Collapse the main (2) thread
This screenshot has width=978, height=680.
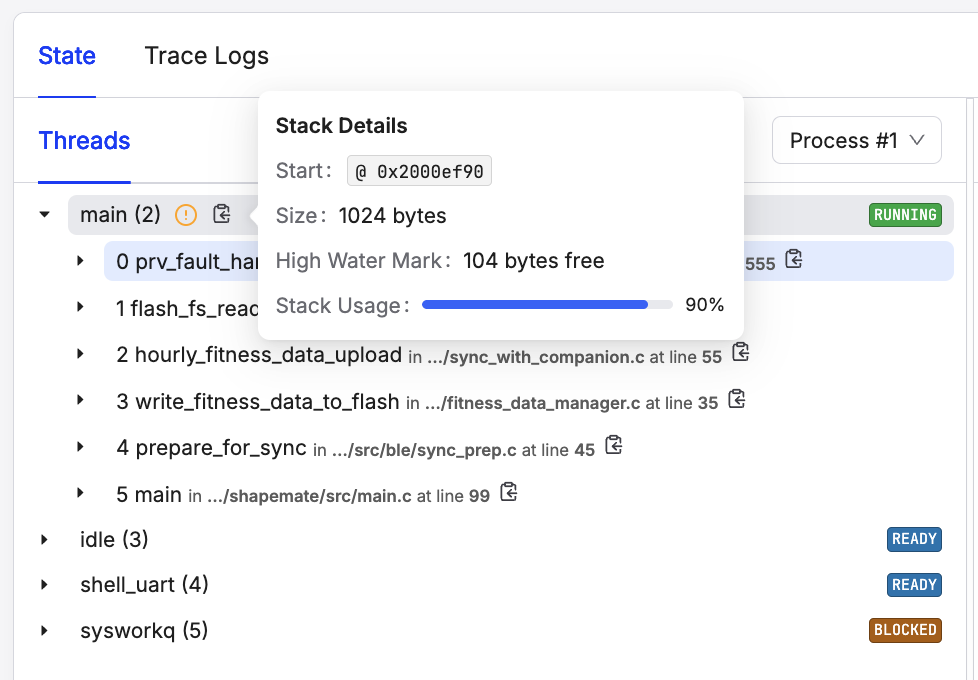[44, 214]
